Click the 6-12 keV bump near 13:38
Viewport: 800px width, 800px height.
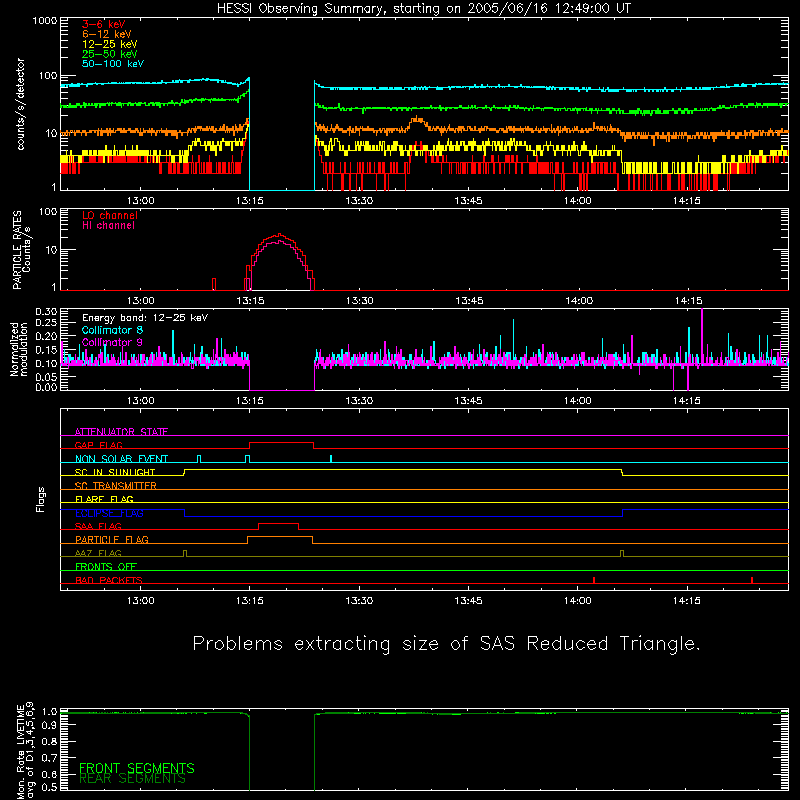tap(418, 121)
